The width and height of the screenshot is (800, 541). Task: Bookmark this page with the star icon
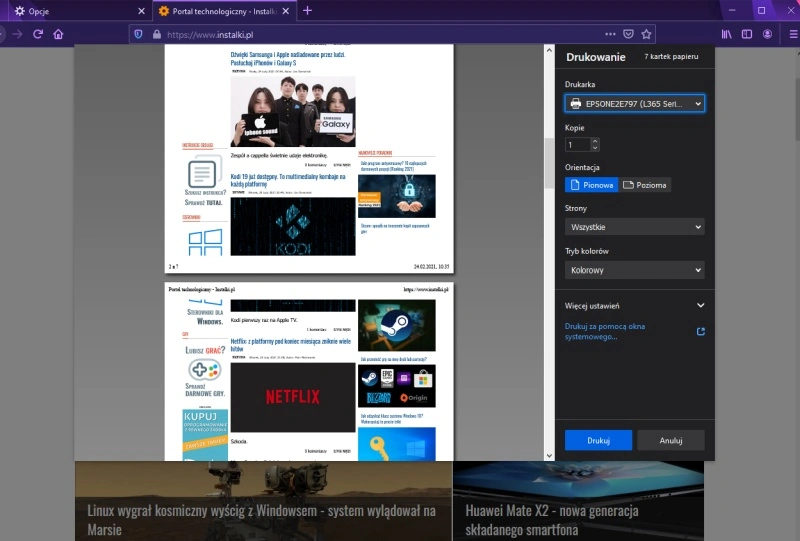coord(647,34)
